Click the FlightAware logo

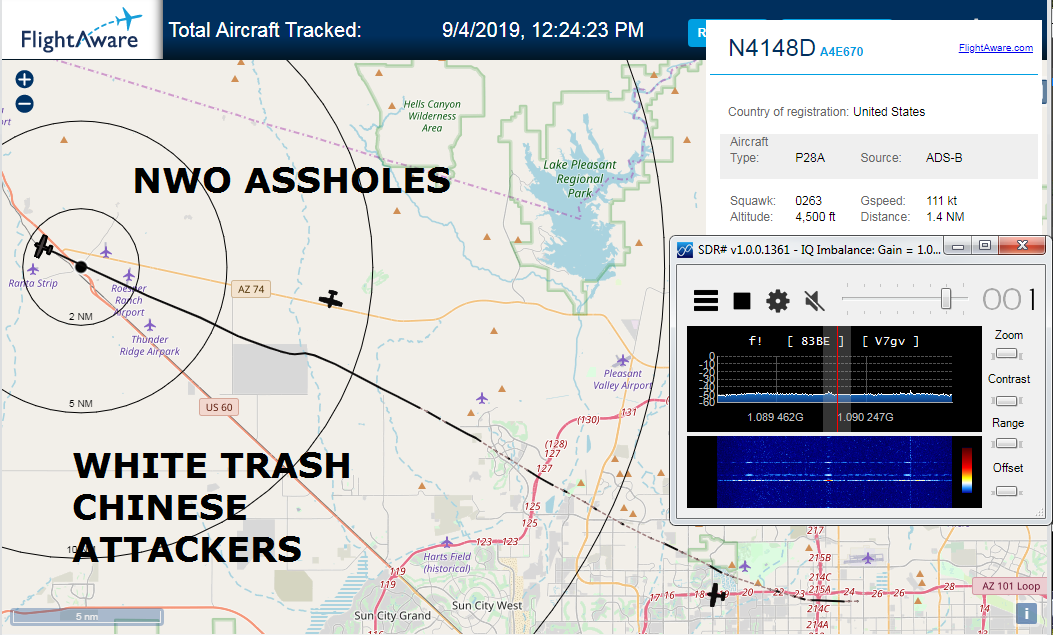click(81, 30)
